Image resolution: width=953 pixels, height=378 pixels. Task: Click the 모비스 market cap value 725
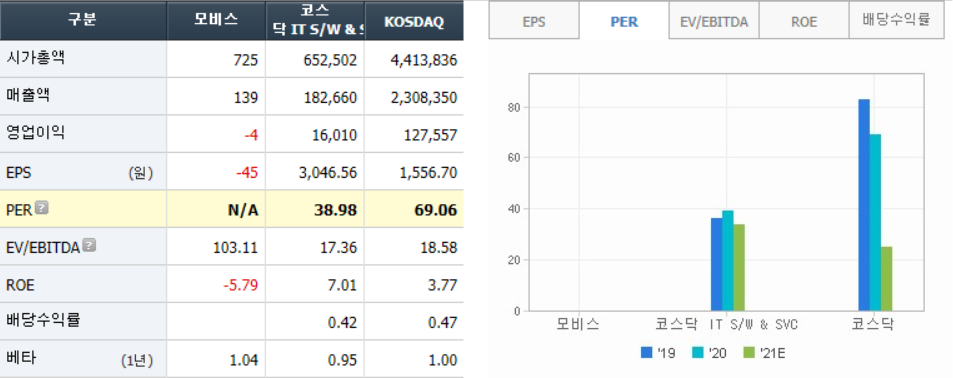246,60
